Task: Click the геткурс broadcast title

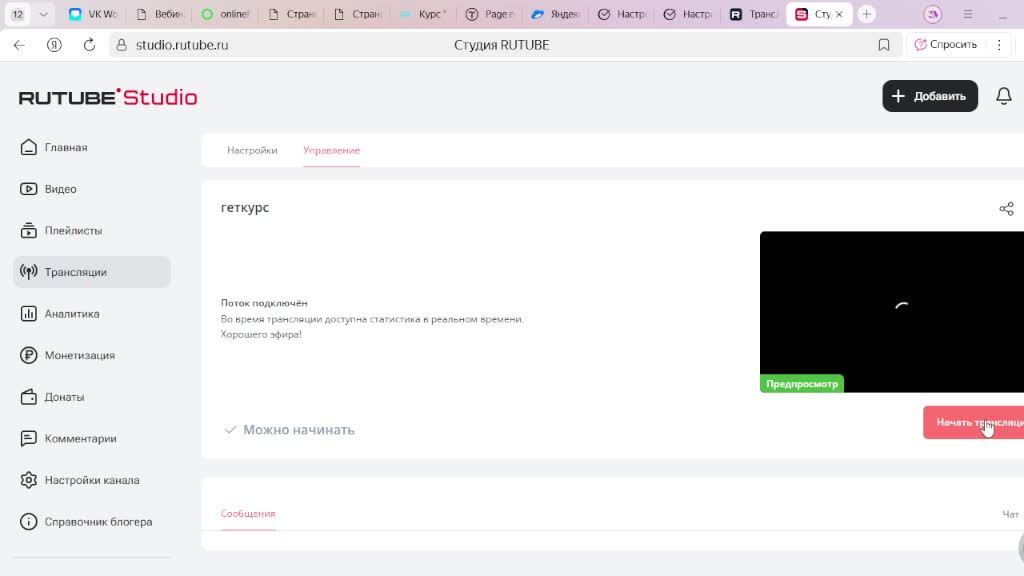Action: click(x=245, y=208)
